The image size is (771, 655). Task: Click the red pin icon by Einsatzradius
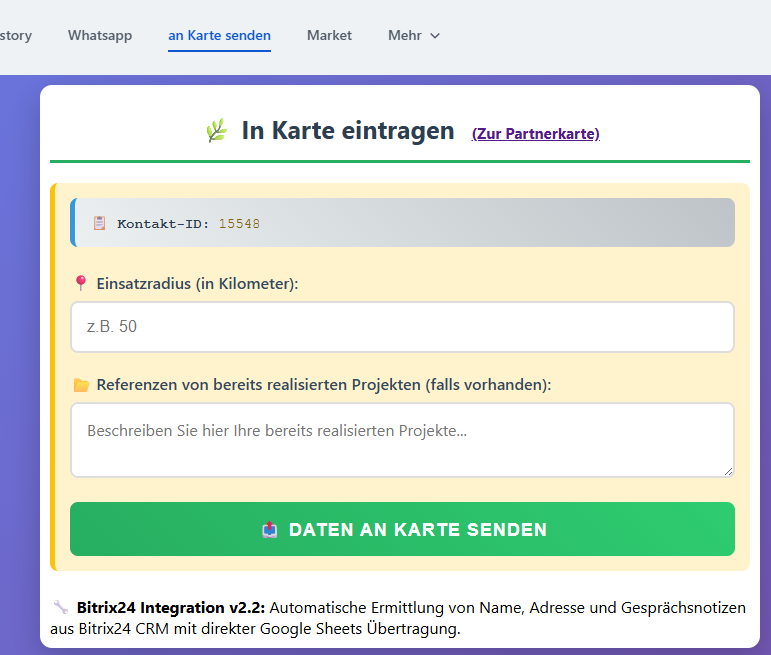click(81, 284)
